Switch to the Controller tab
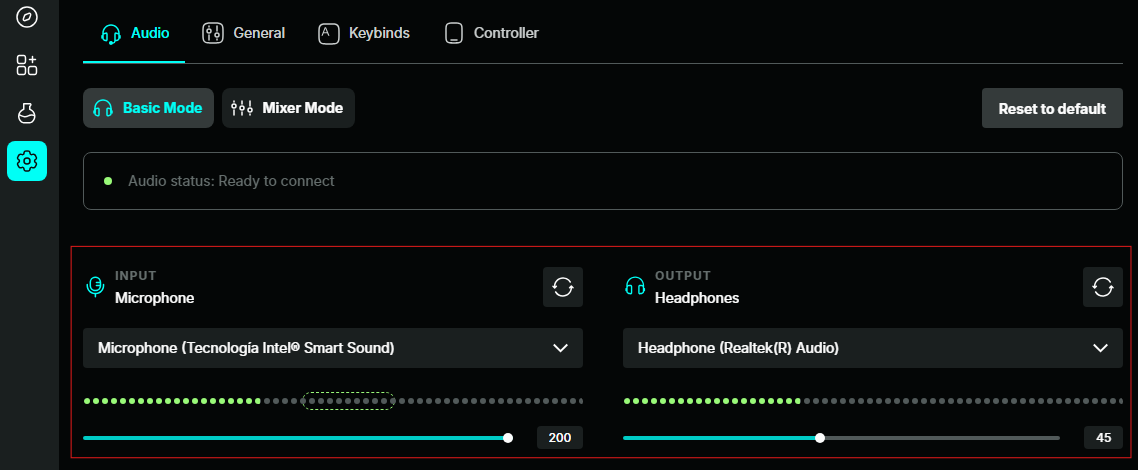Screen dimensions: 1138x470 click(491, 33)
